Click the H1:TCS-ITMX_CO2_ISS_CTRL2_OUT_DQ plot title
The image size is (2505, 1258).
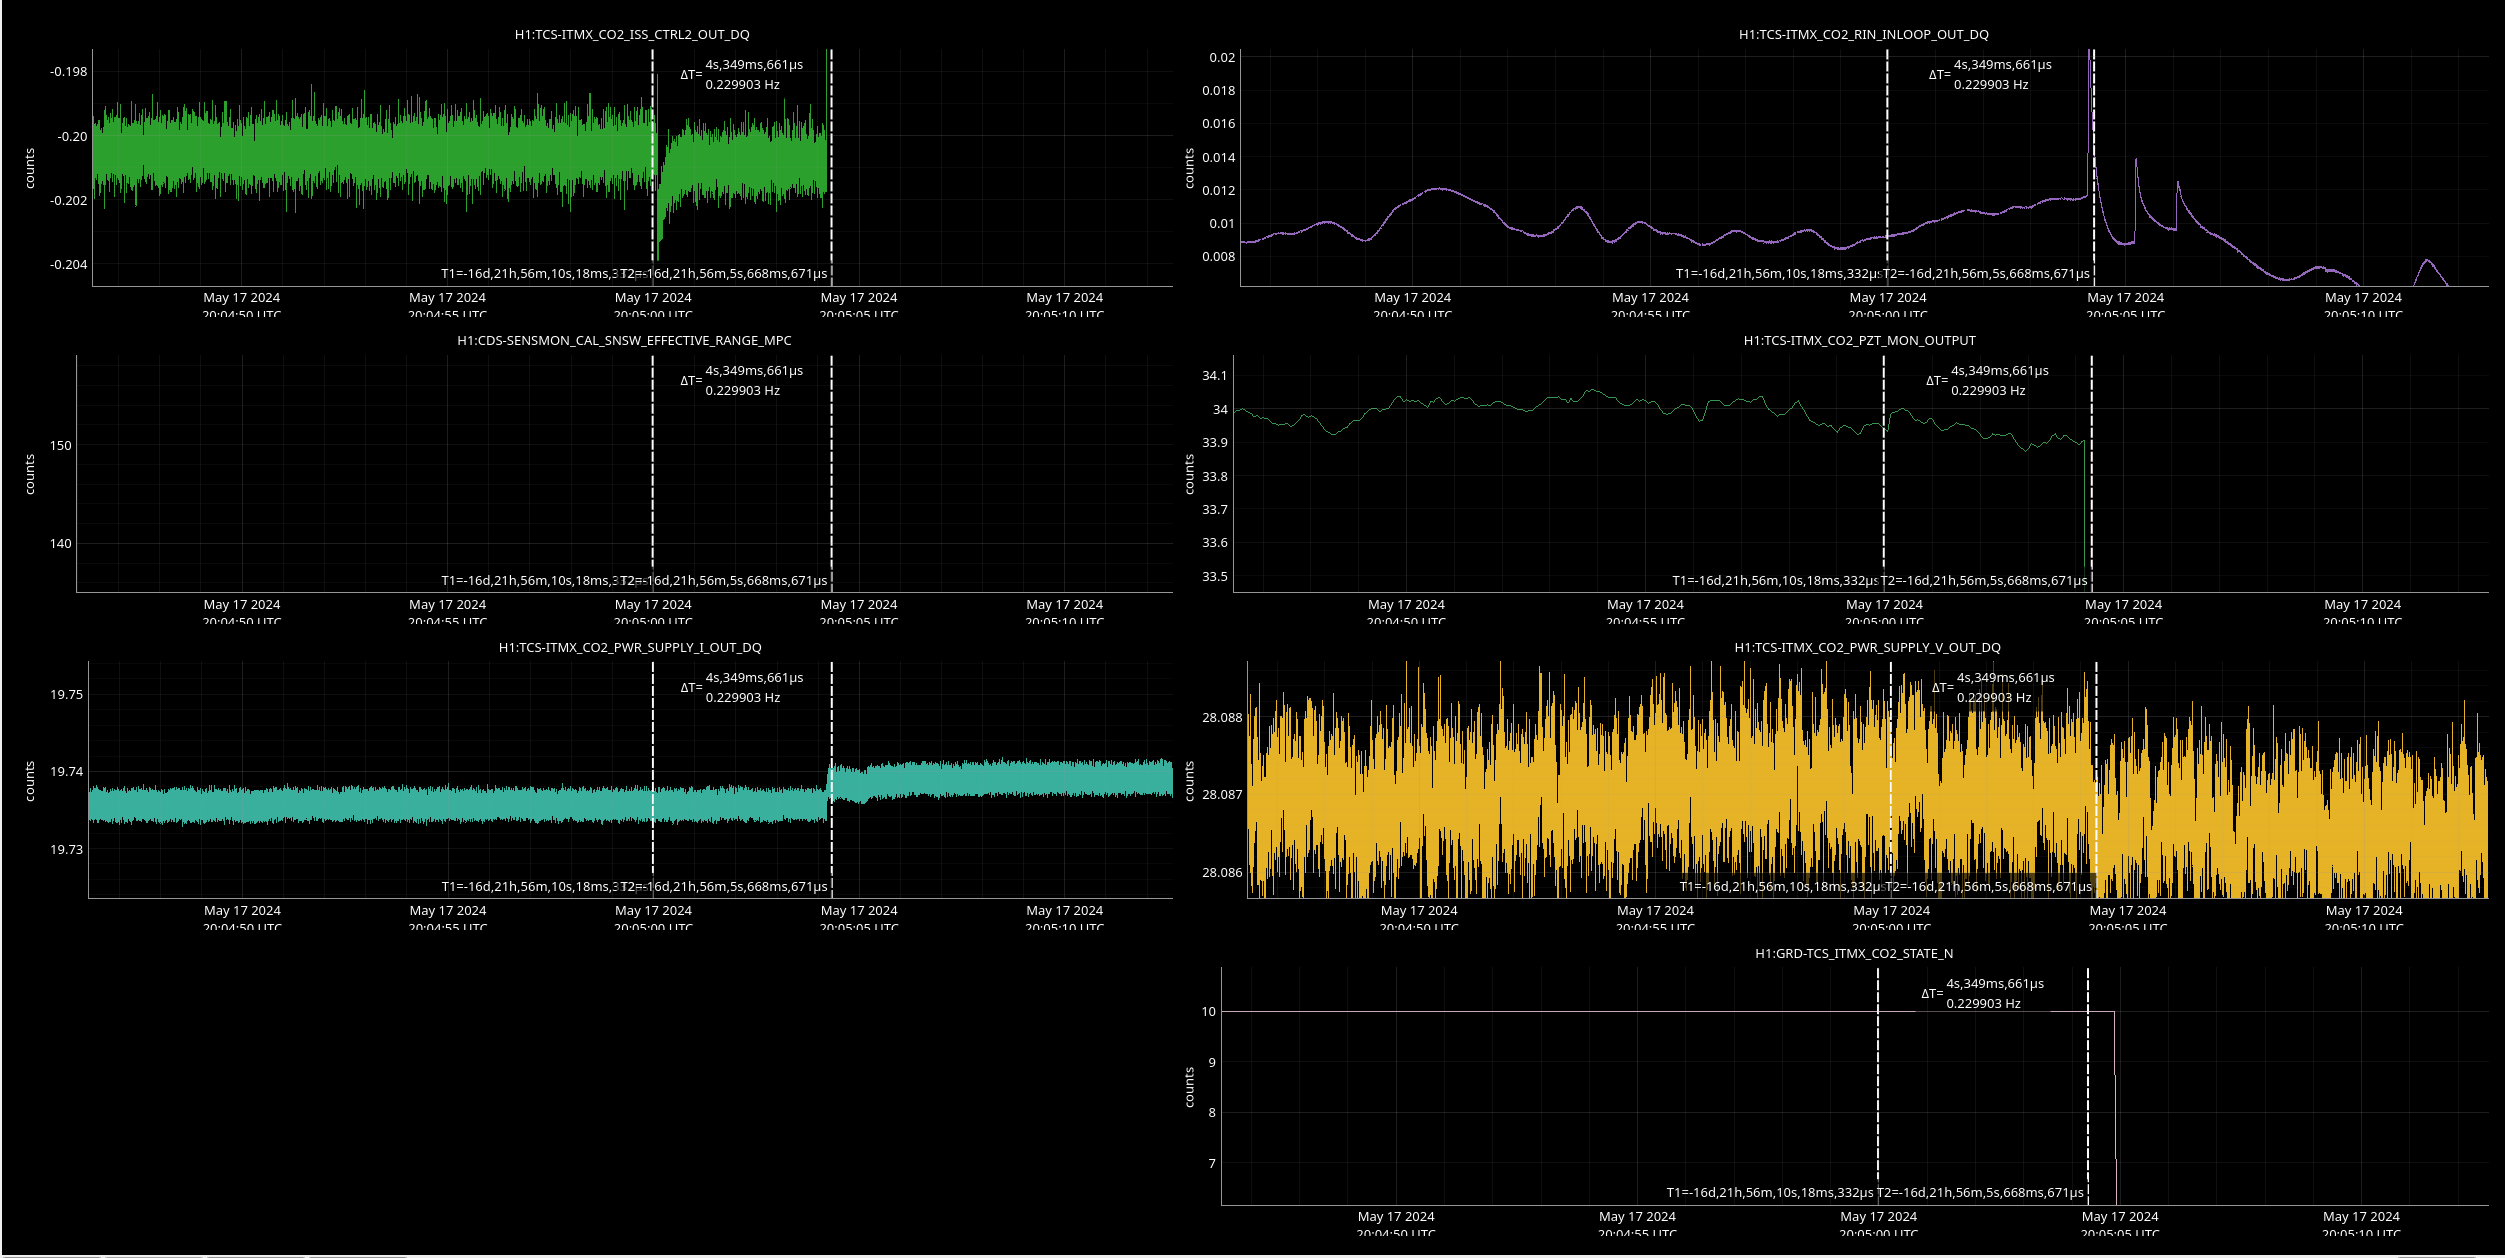pyautogui.click(x=631, y=34)
